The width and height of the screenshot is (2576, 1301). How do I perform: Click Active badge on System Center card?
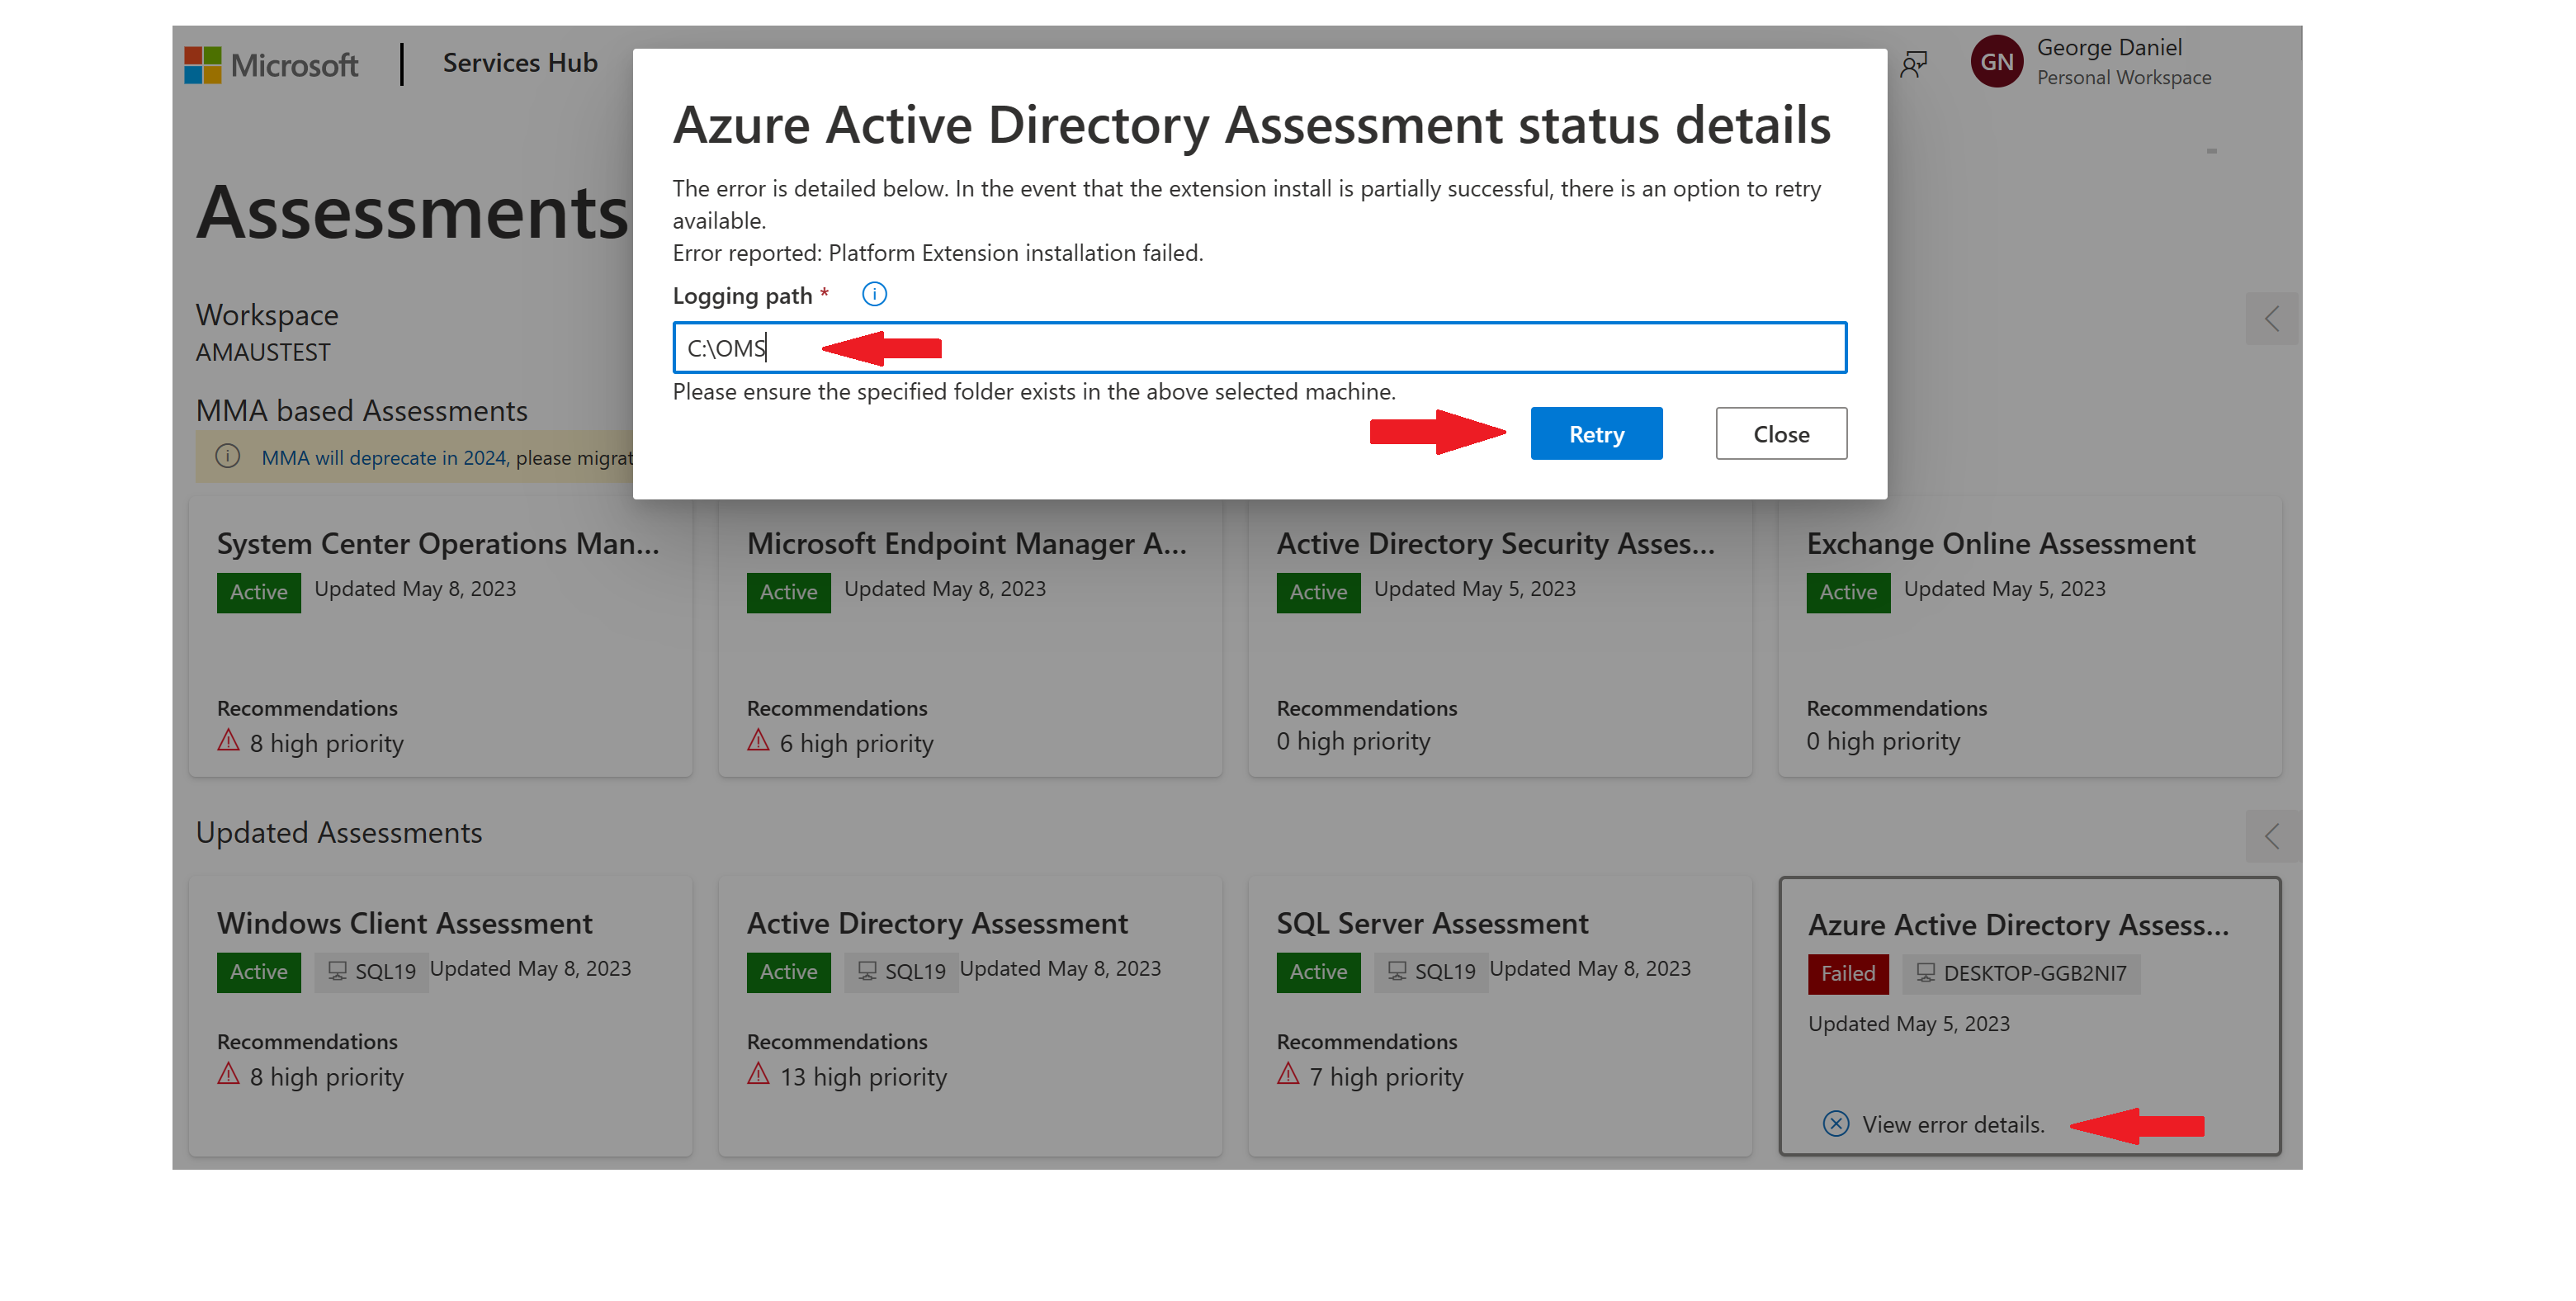coord(258,592)
